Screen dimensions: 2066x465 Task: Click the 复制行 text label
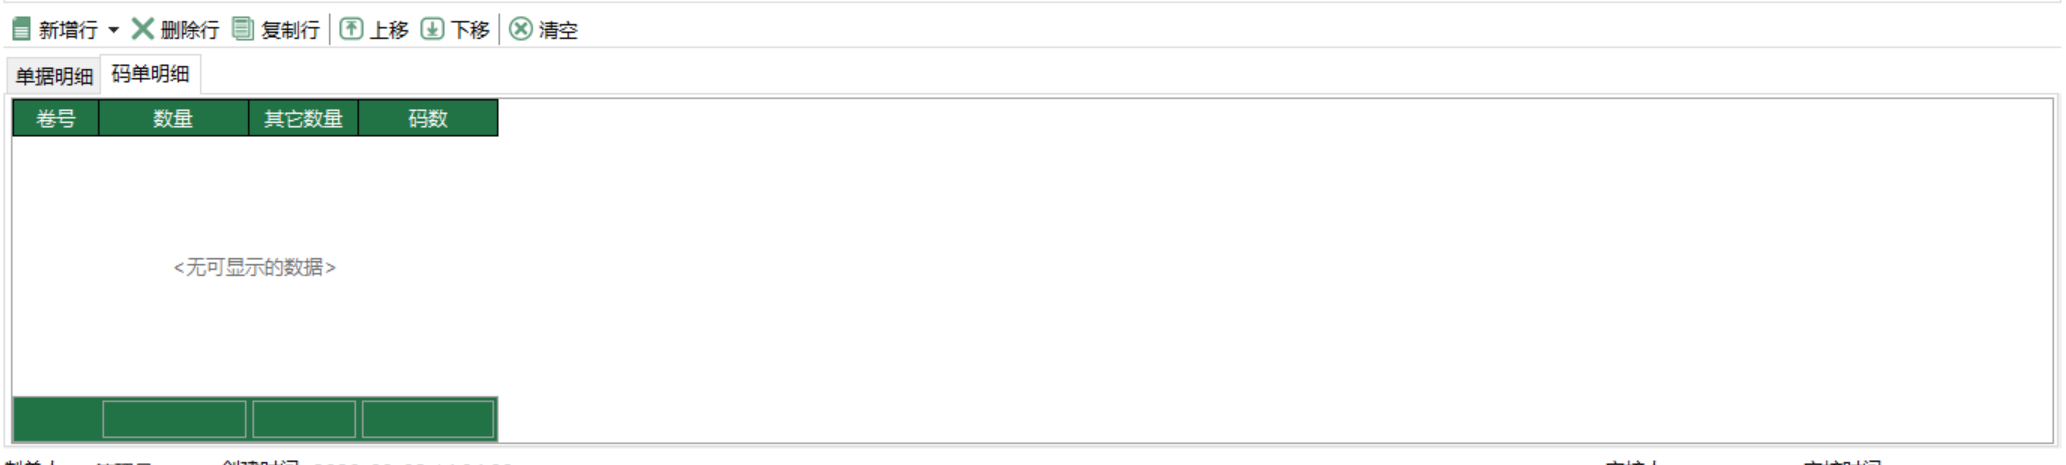290,30
